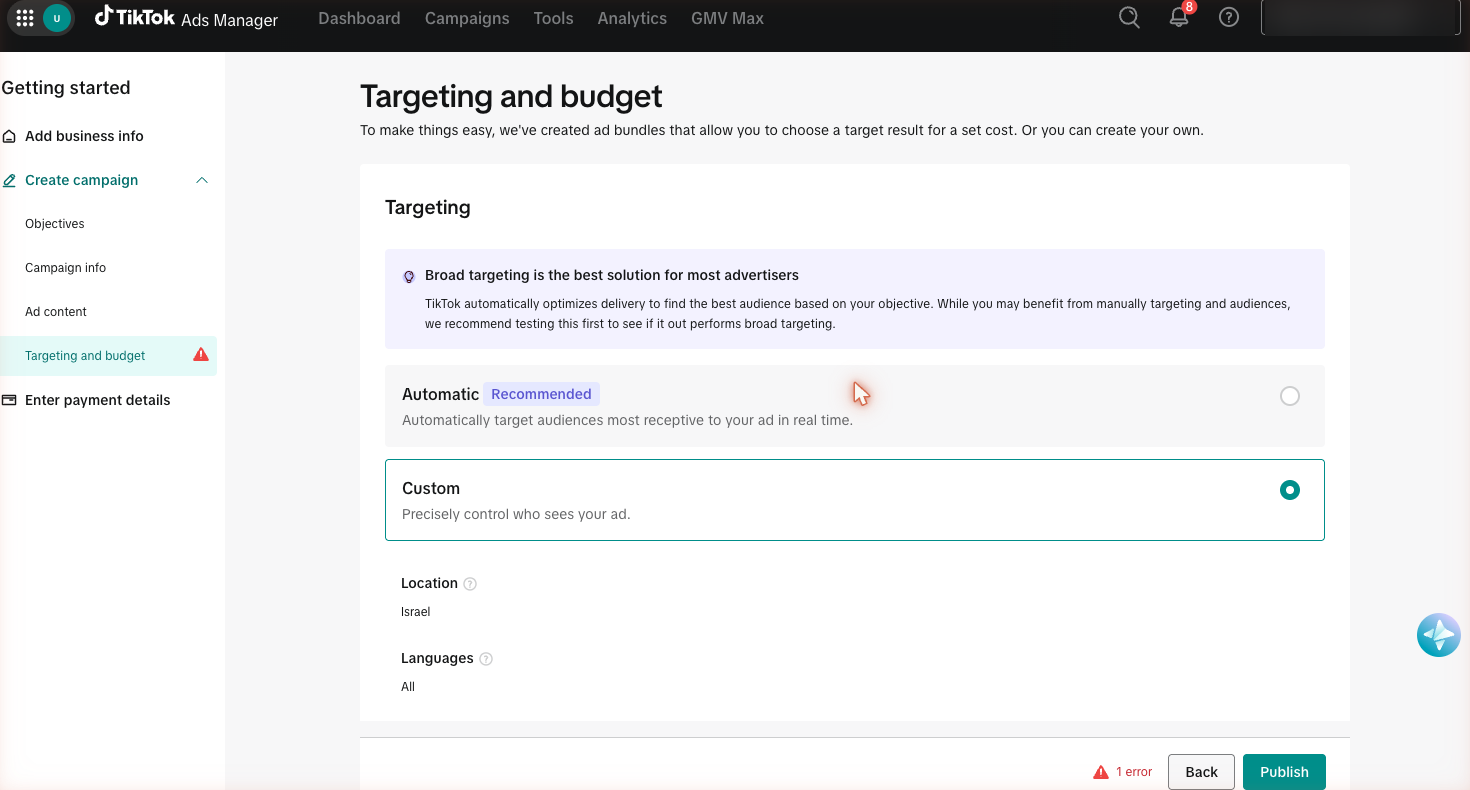
Task: Click the All languages value
Action: (x=408, y=687)
